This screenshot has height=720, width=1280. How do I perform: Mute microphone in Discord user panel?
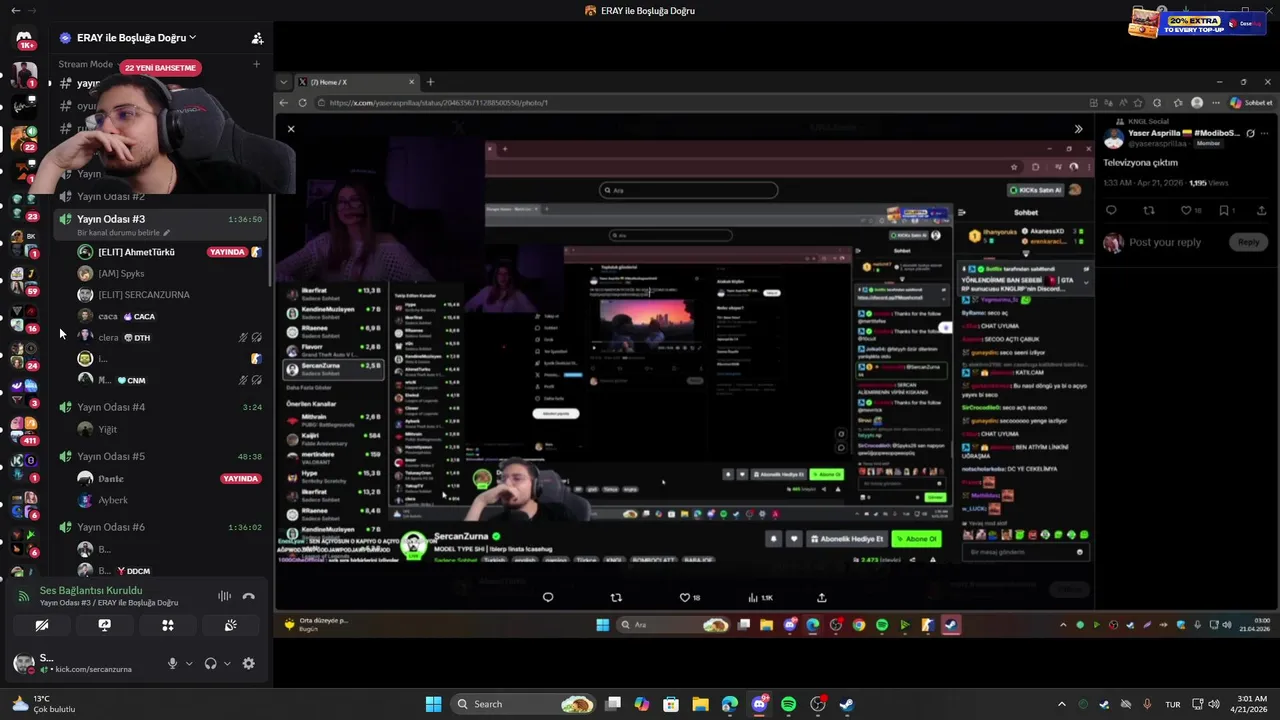pyautogui.click(x=172, y=663)
